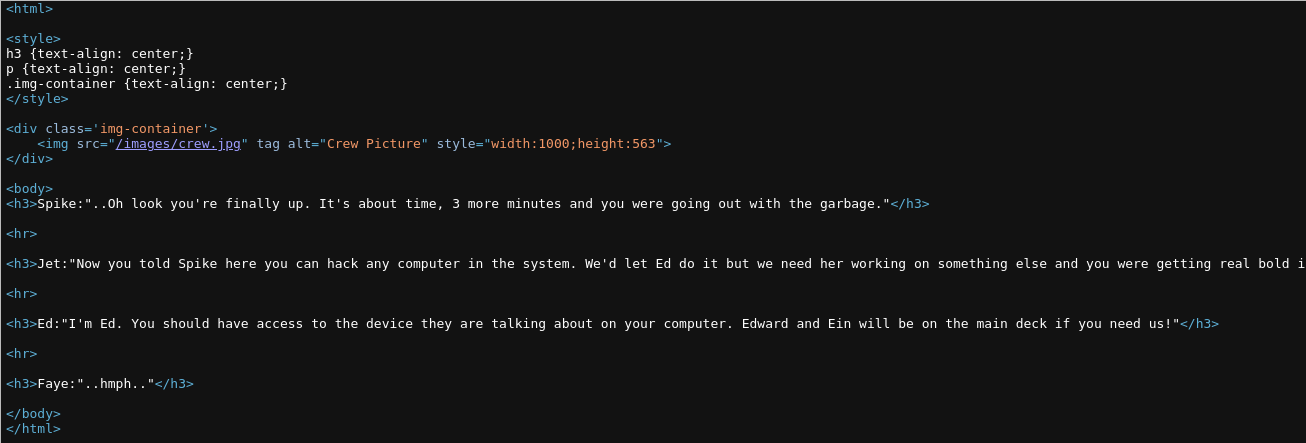
Task: Click the opening body tag
Action: coord(29,189)
